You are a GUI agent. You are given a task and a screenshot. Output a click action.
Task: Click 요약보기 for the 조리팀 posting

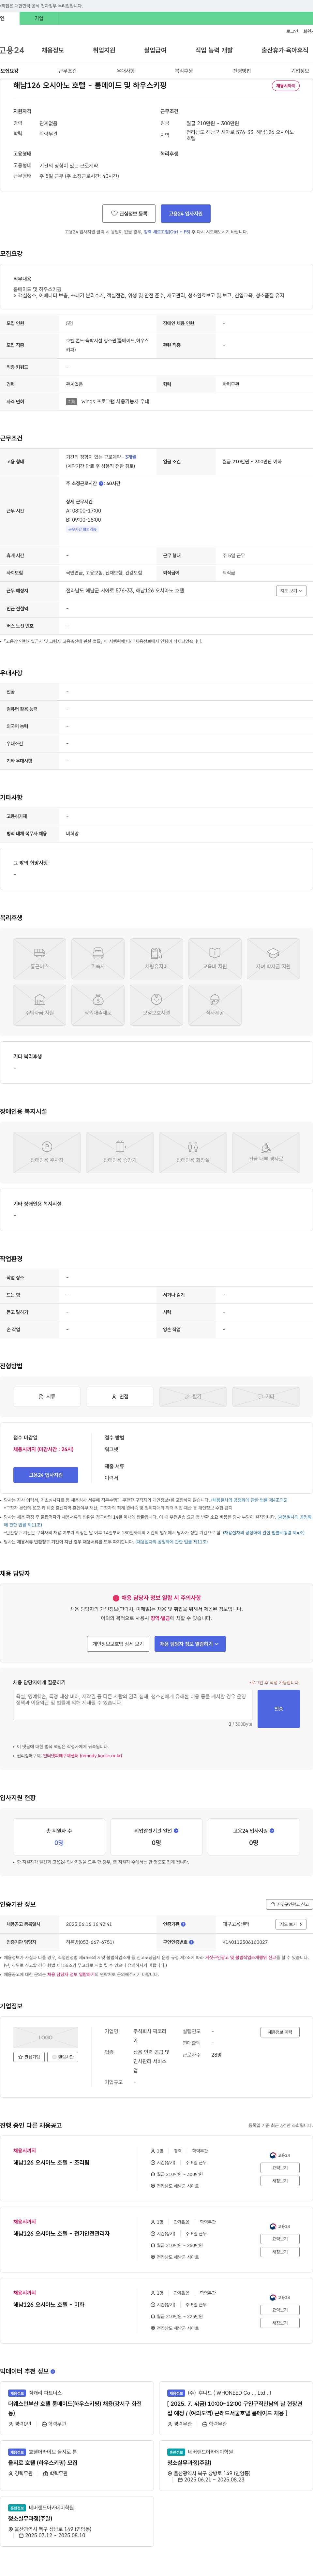(280, 2168)
